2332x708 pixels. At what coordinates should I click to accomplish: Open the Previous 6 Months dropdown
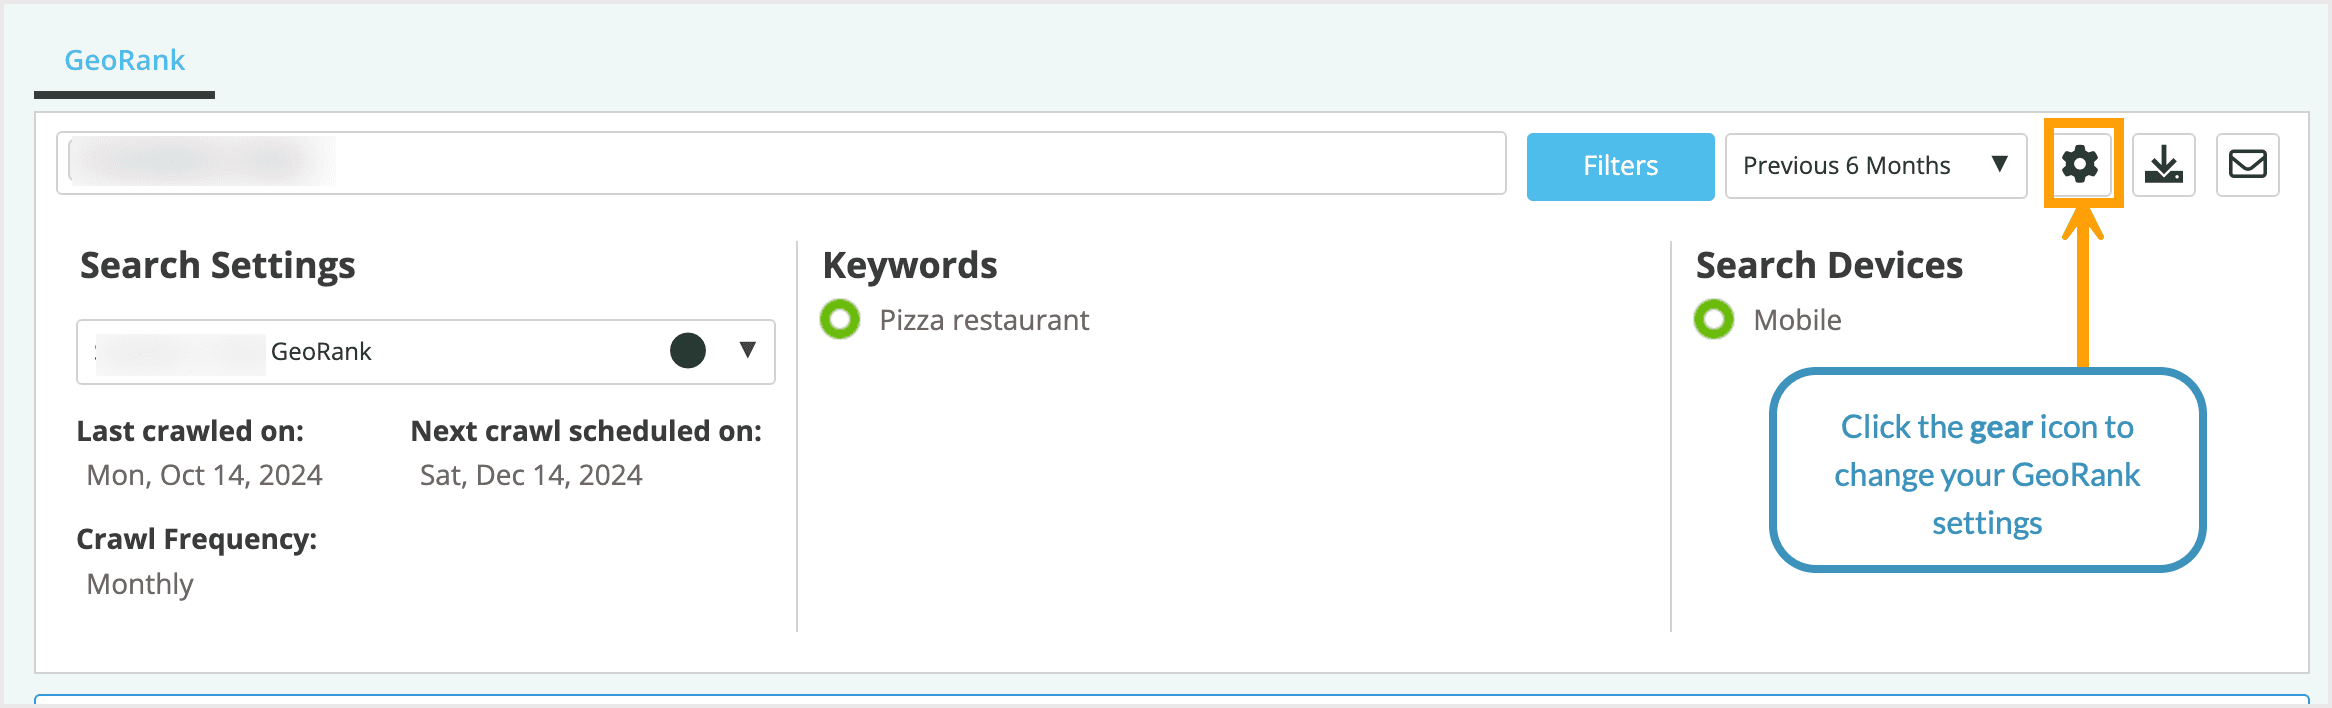pyautogui.click(x=1875, y=165)
